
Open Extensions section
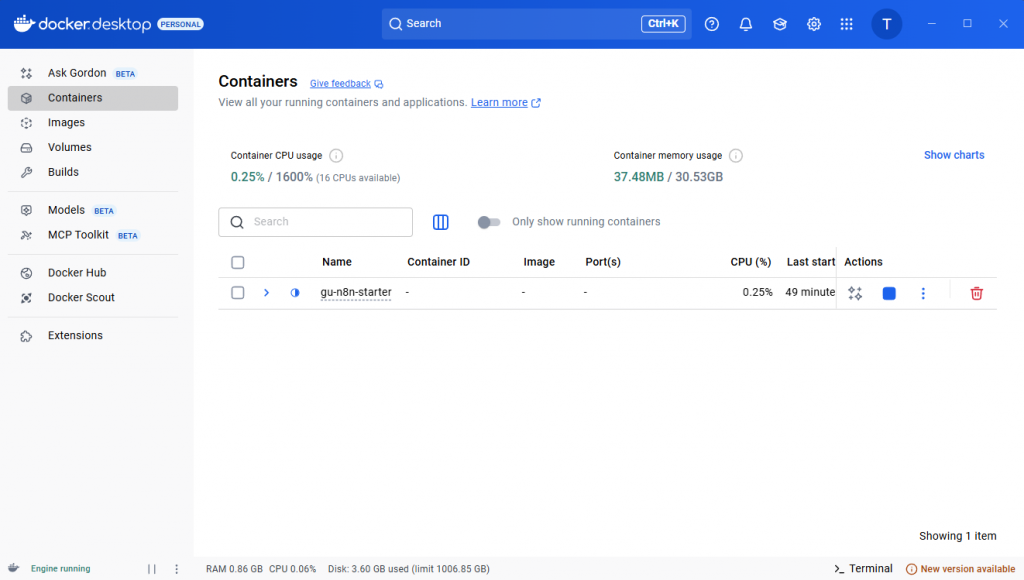click(x=93, y=336)
